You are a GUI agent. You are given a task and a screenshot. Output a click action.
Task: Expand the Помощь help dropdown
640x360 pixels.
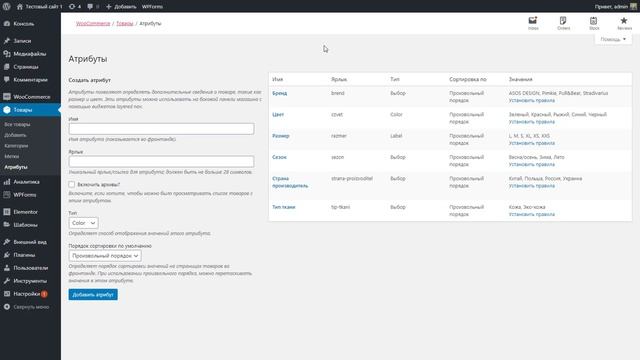click(613, 39)
